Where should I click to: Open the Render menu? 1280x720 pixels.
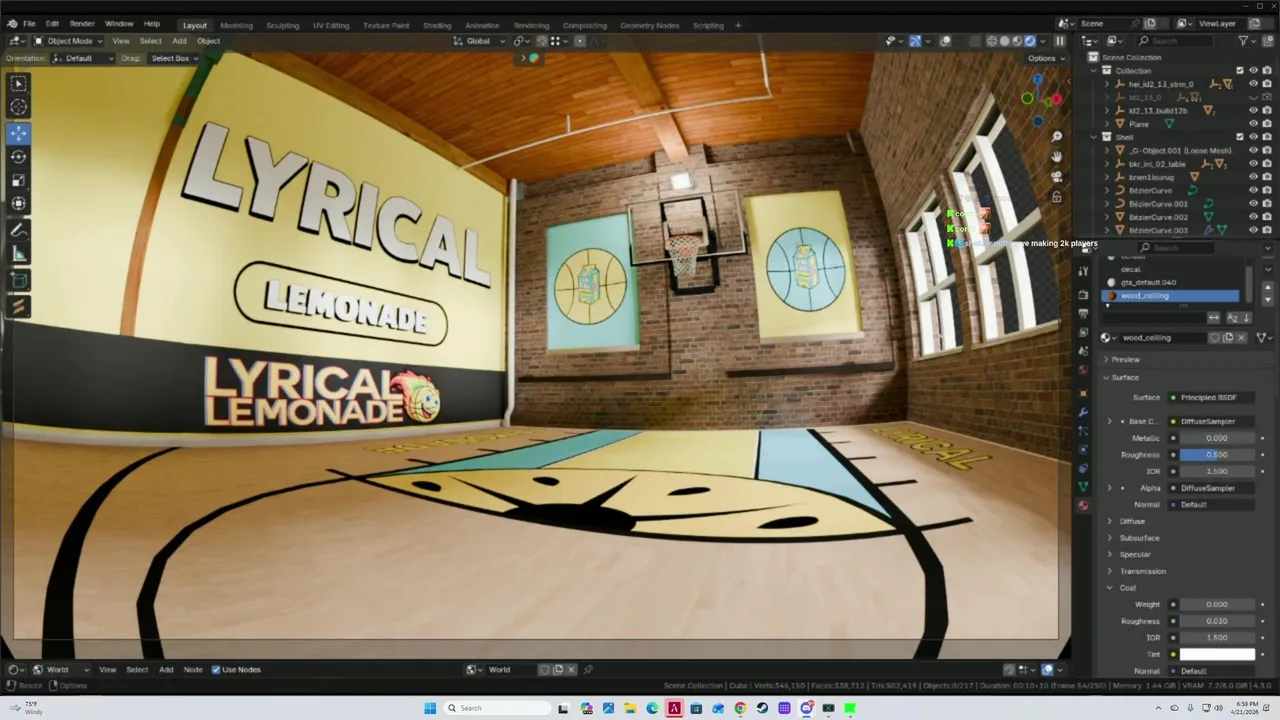click(x=82, y=24)
